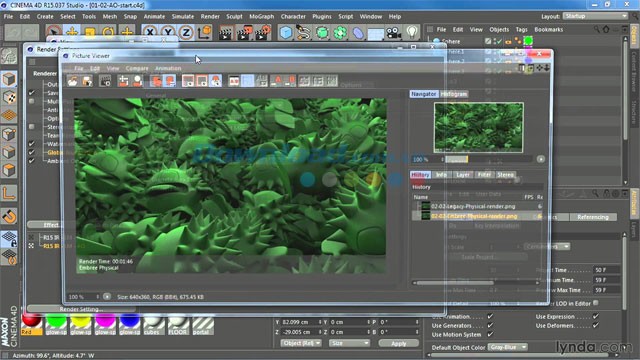Open Default Object Color Gray-Blue dropdown
The image size is (640, 360).
pyautogui.click(x=508, y=347)
